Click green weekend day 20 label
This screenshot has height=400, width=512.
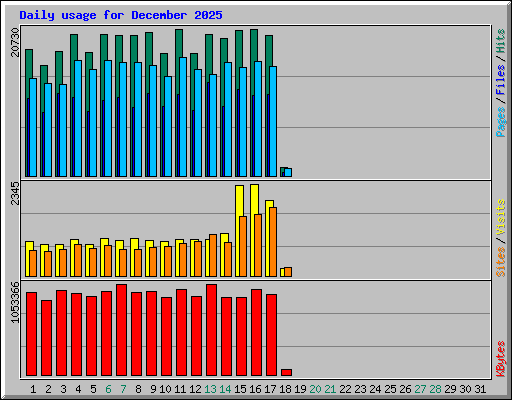(x=315, y=389)
